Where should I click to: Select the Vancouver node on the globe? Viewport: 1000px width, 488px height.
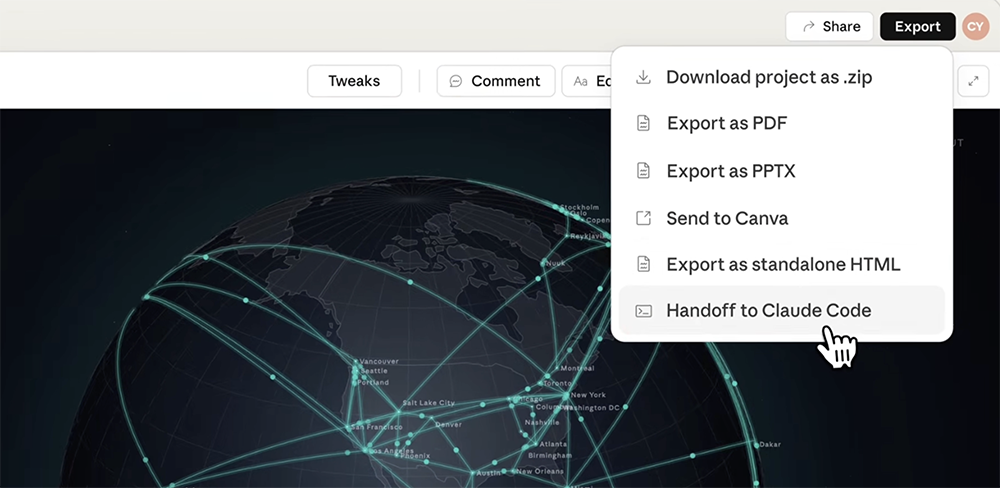[354, 361]
